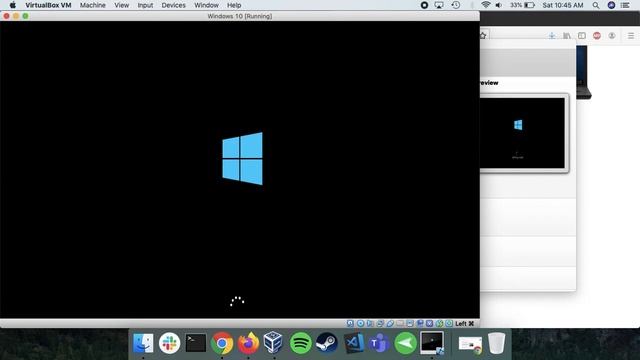This screenshot has height=360, width=640.
Task: Open the Wi-Fi status menu
Action: tap(485, 5)
